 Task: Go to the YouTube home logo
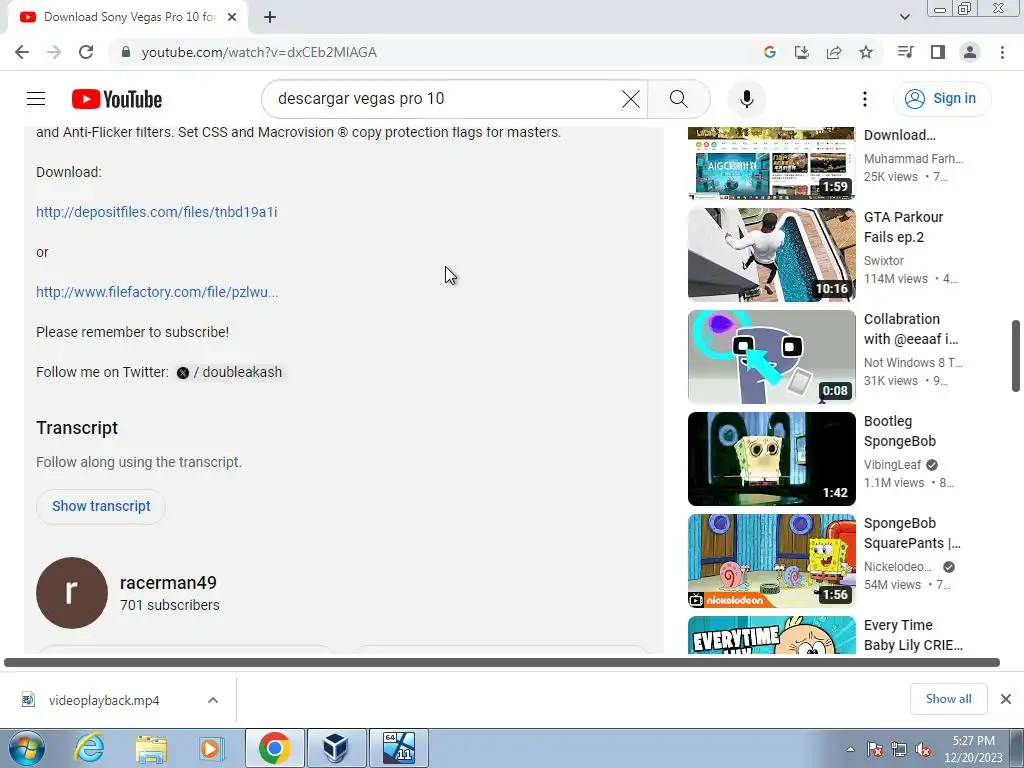[x=117, y=99]
